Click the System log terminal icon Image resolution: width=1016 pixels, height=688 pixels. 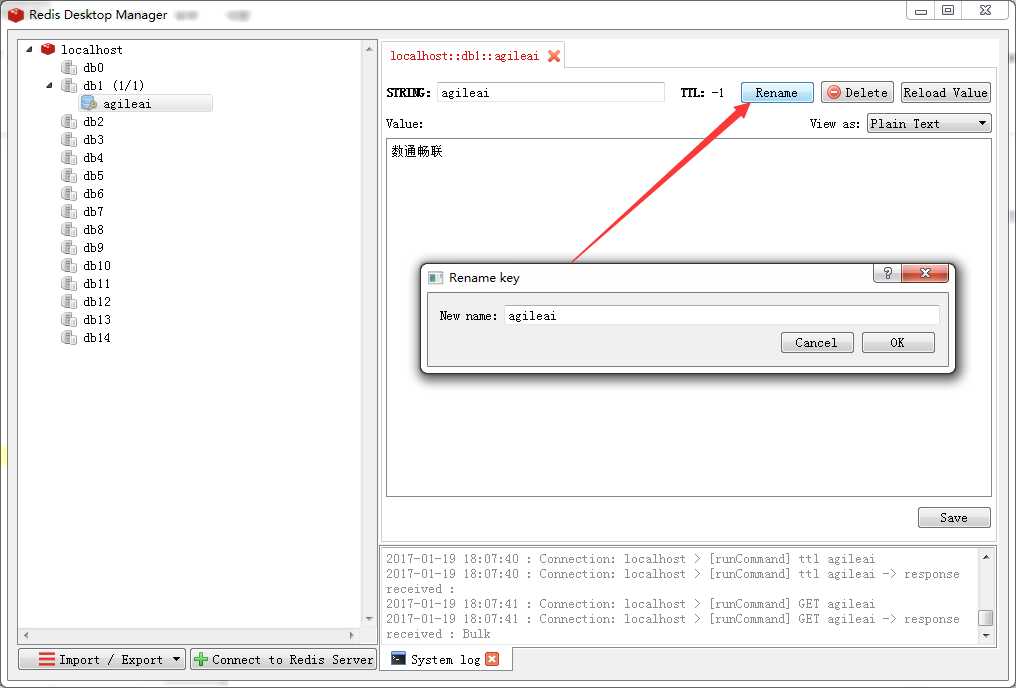pos(398,659)
